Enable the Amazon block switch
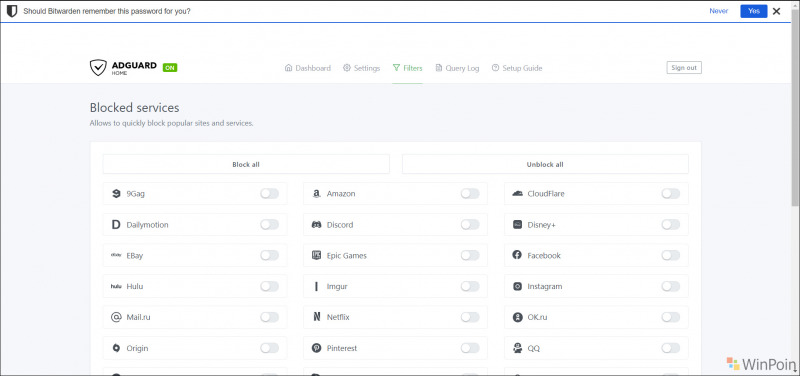The image size is (800, 376). (470, 194)
